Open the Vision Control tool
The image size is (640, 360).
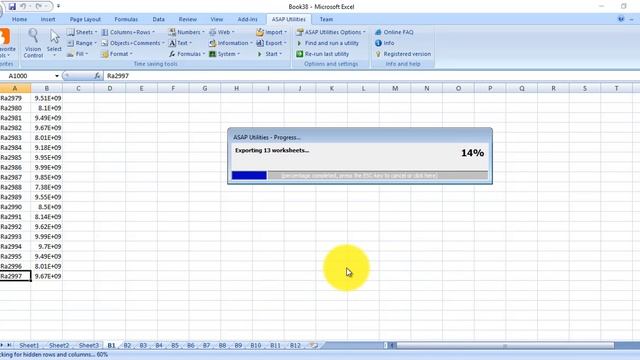click(x=33, y=43)
